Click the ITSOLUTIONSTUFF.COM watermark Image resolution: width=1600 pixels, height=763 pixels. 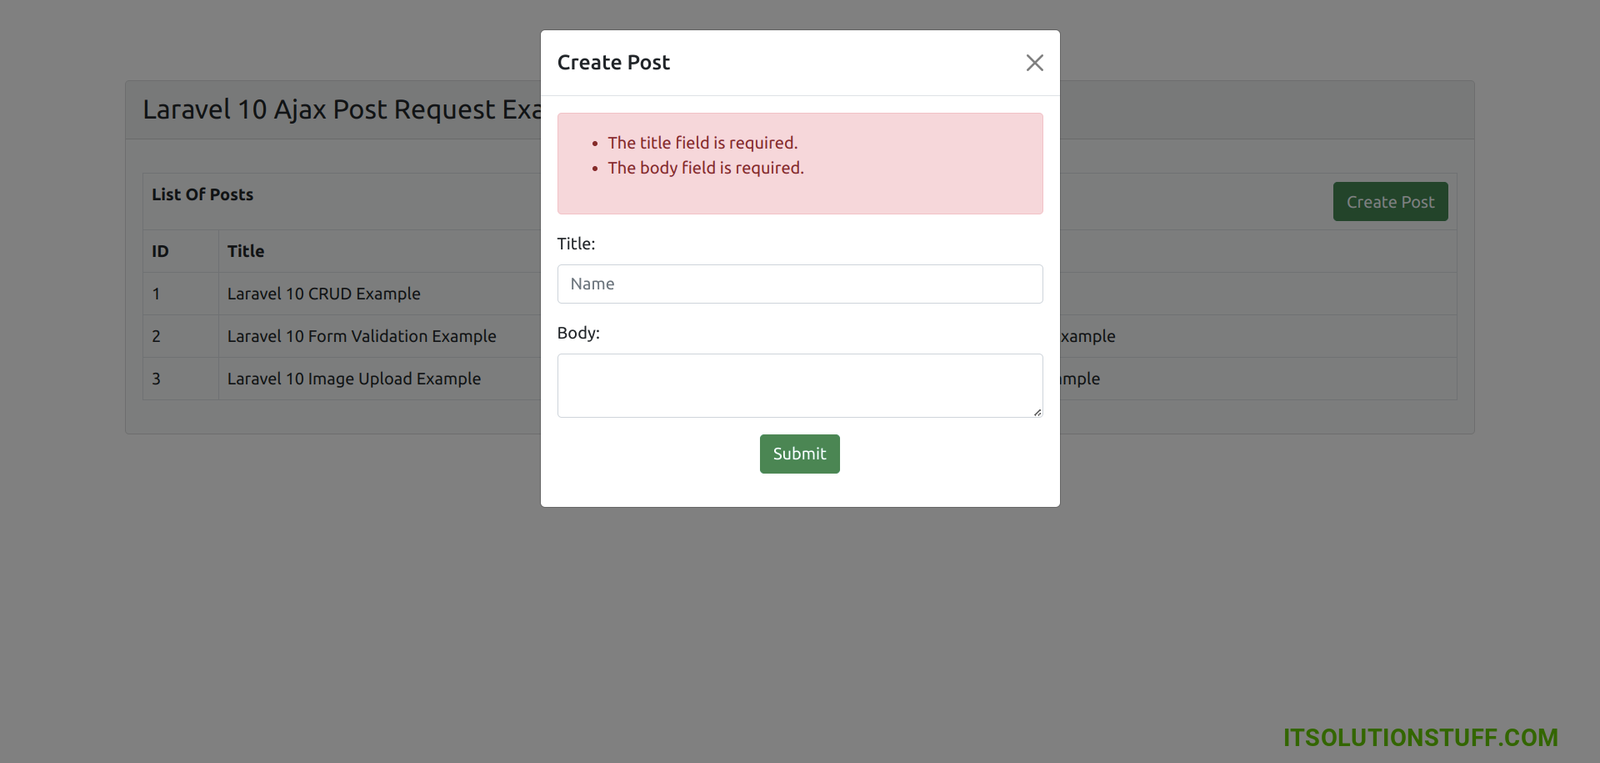pos(1420,738)
